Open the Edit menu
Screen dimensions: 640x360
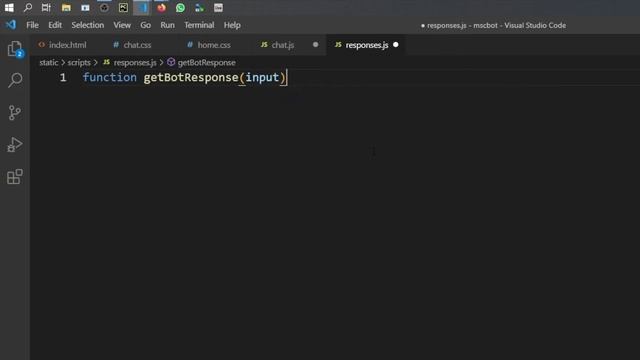coord(55,25)
